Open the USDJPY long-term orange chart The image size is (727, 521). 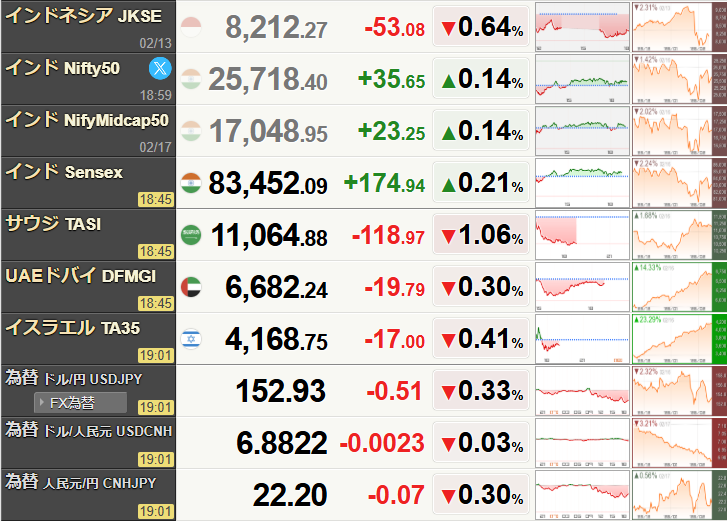tap(679, 391)
